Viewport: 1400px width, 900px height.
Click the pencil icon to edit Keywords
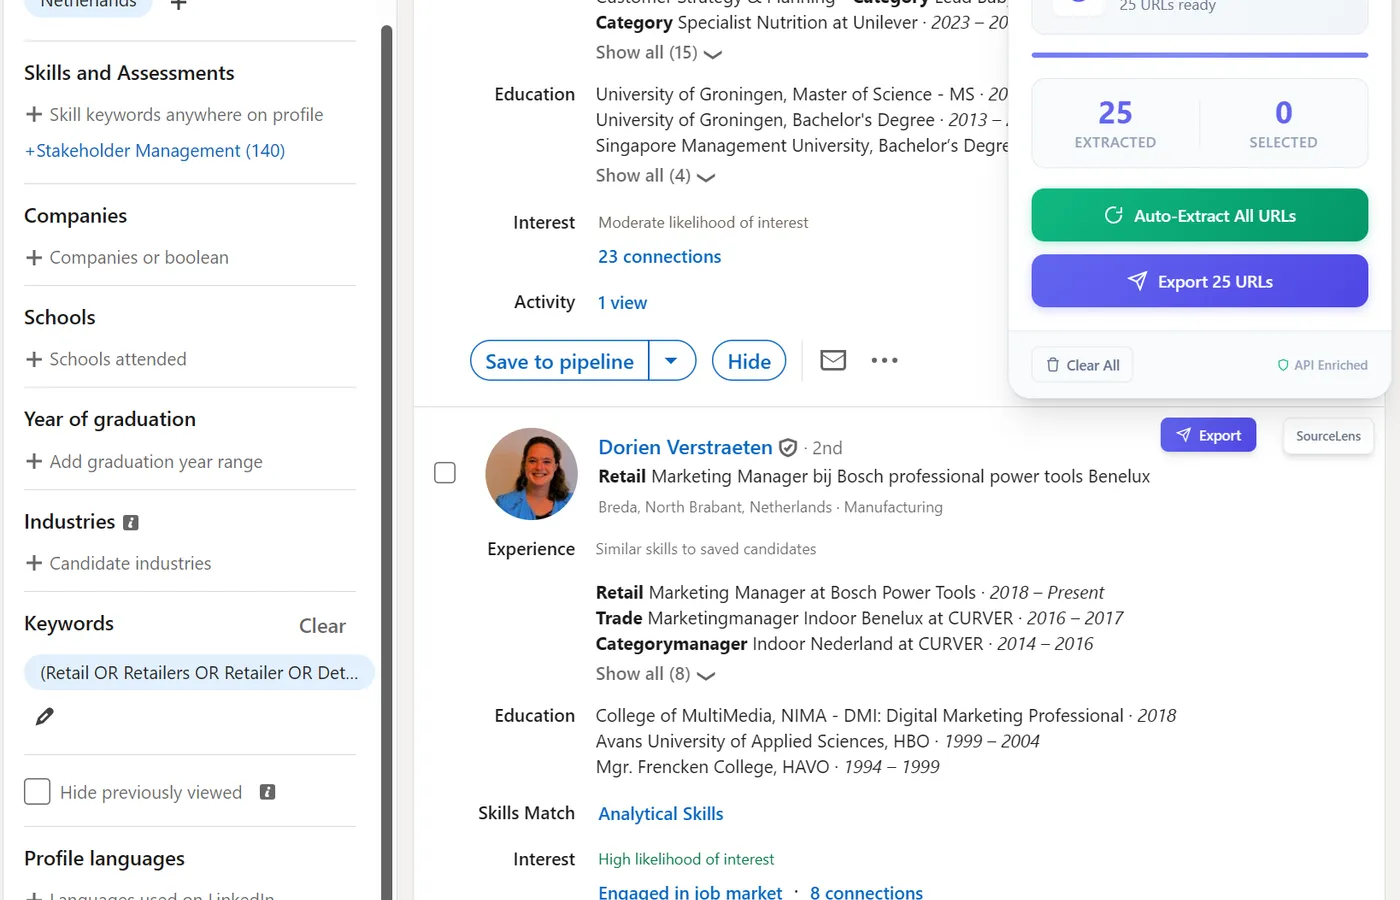pyautogui.click(x=44, y=716)
